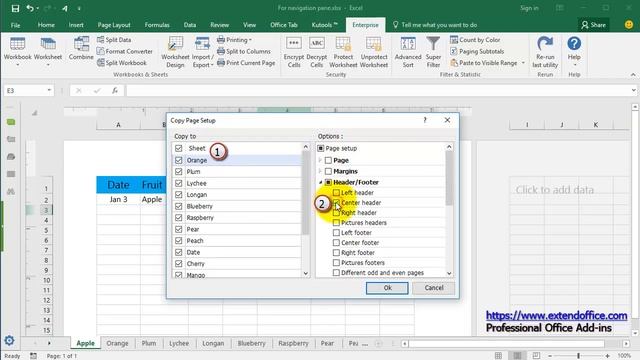Check the Margins option checkbox
The width and height of the screenshot is (640, 360).
point(328,171)
